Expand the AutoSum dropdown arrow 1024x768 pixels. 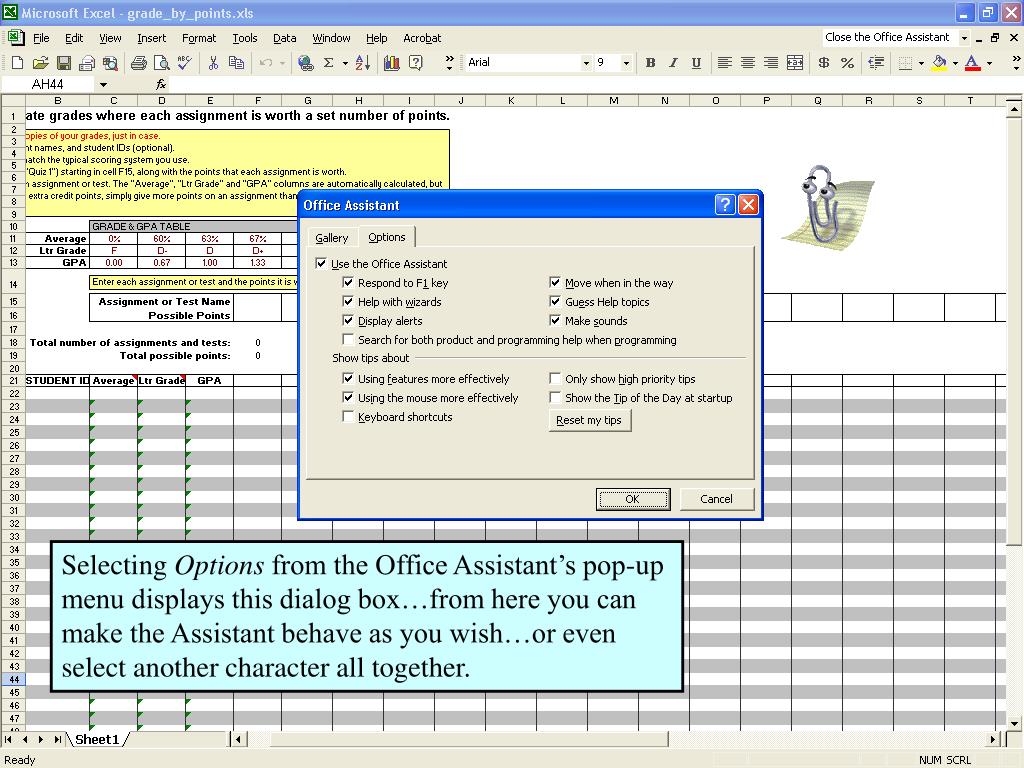(x=345, y=63)
